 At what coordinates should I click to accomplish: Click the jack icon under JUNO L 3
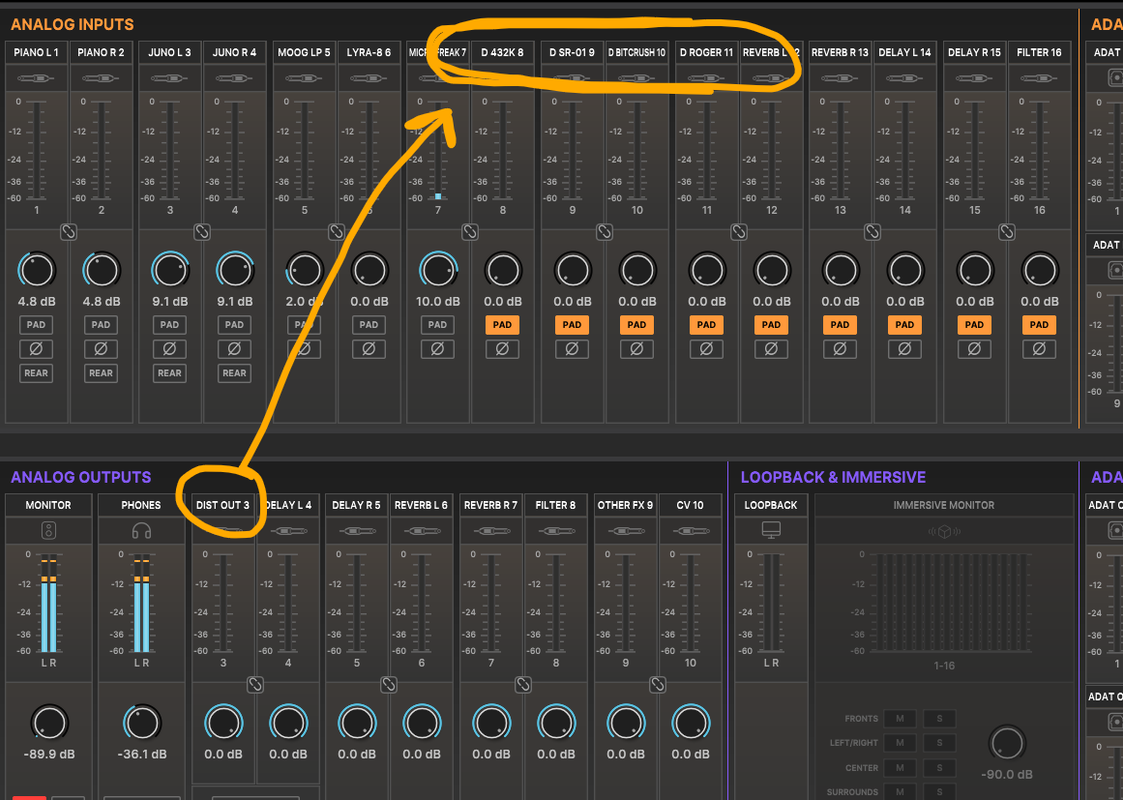pos(170,78)
